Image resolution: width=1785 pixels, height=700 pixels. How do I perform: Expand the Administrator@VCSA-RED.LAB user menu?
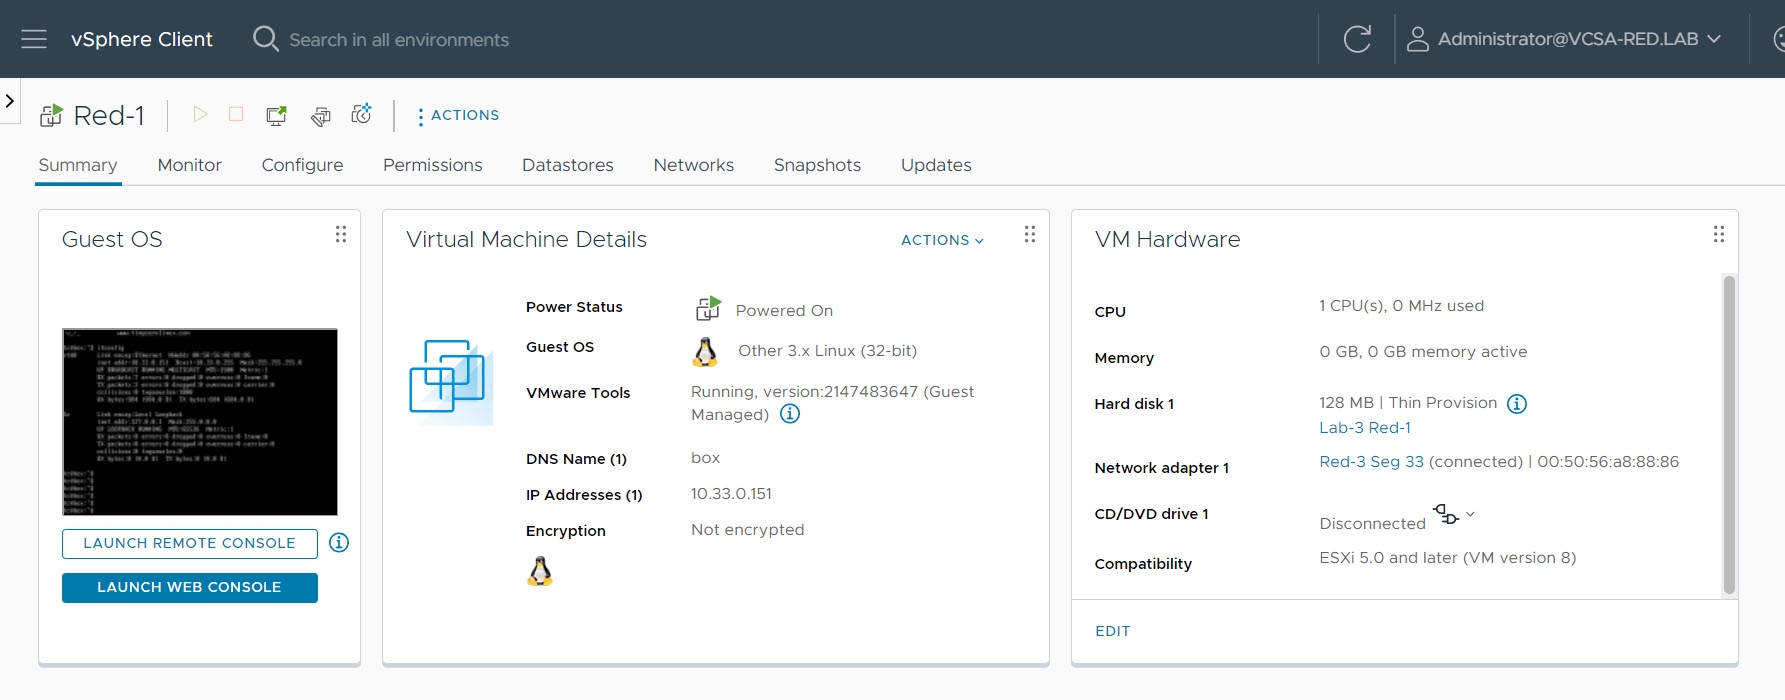coord(1565,39)
